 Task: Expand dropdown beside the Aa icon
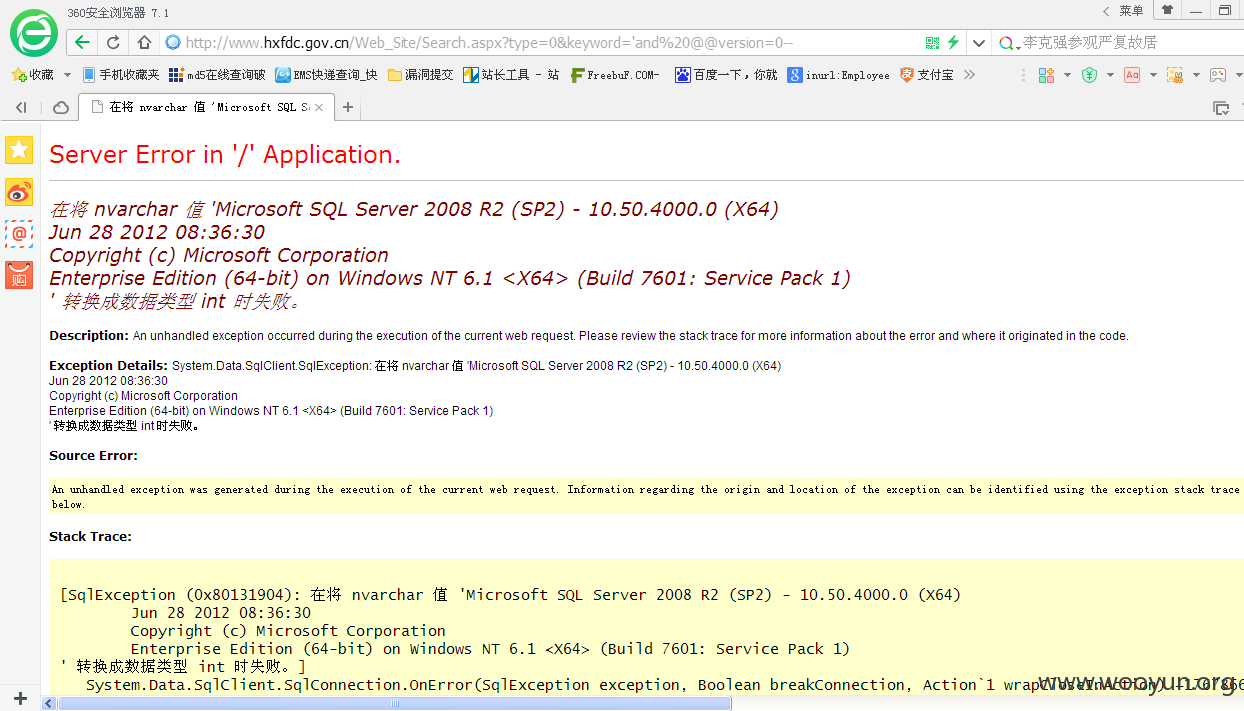(1153, 75)
